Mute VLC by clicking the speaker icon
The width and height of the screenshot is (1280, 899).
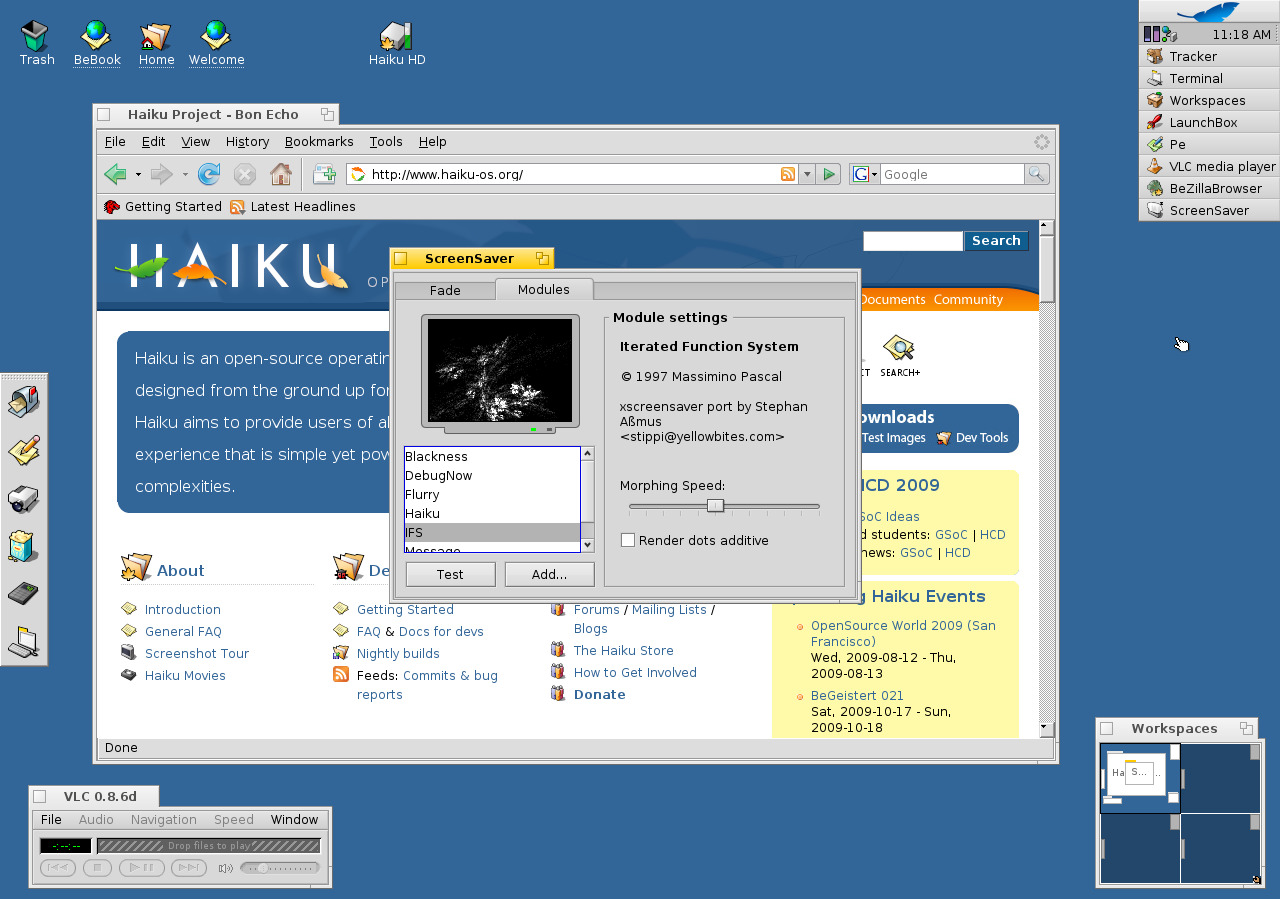tap(223, 868)
